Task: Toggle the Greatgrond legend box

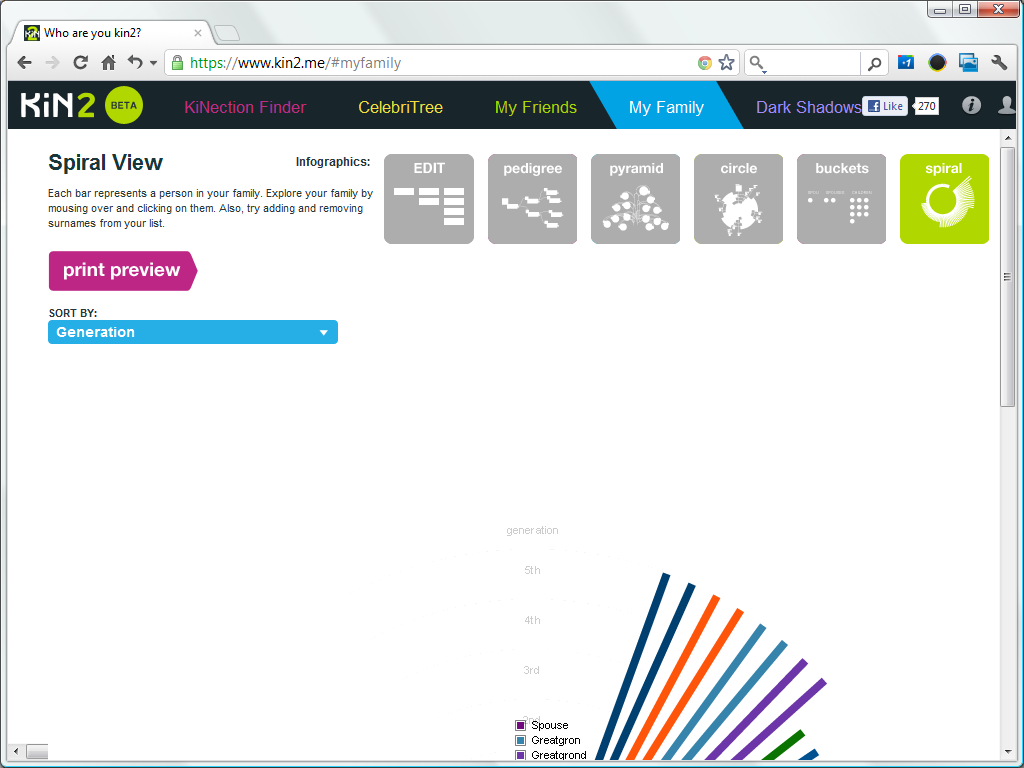Action: pyautogui.click(x=520, y=755)
